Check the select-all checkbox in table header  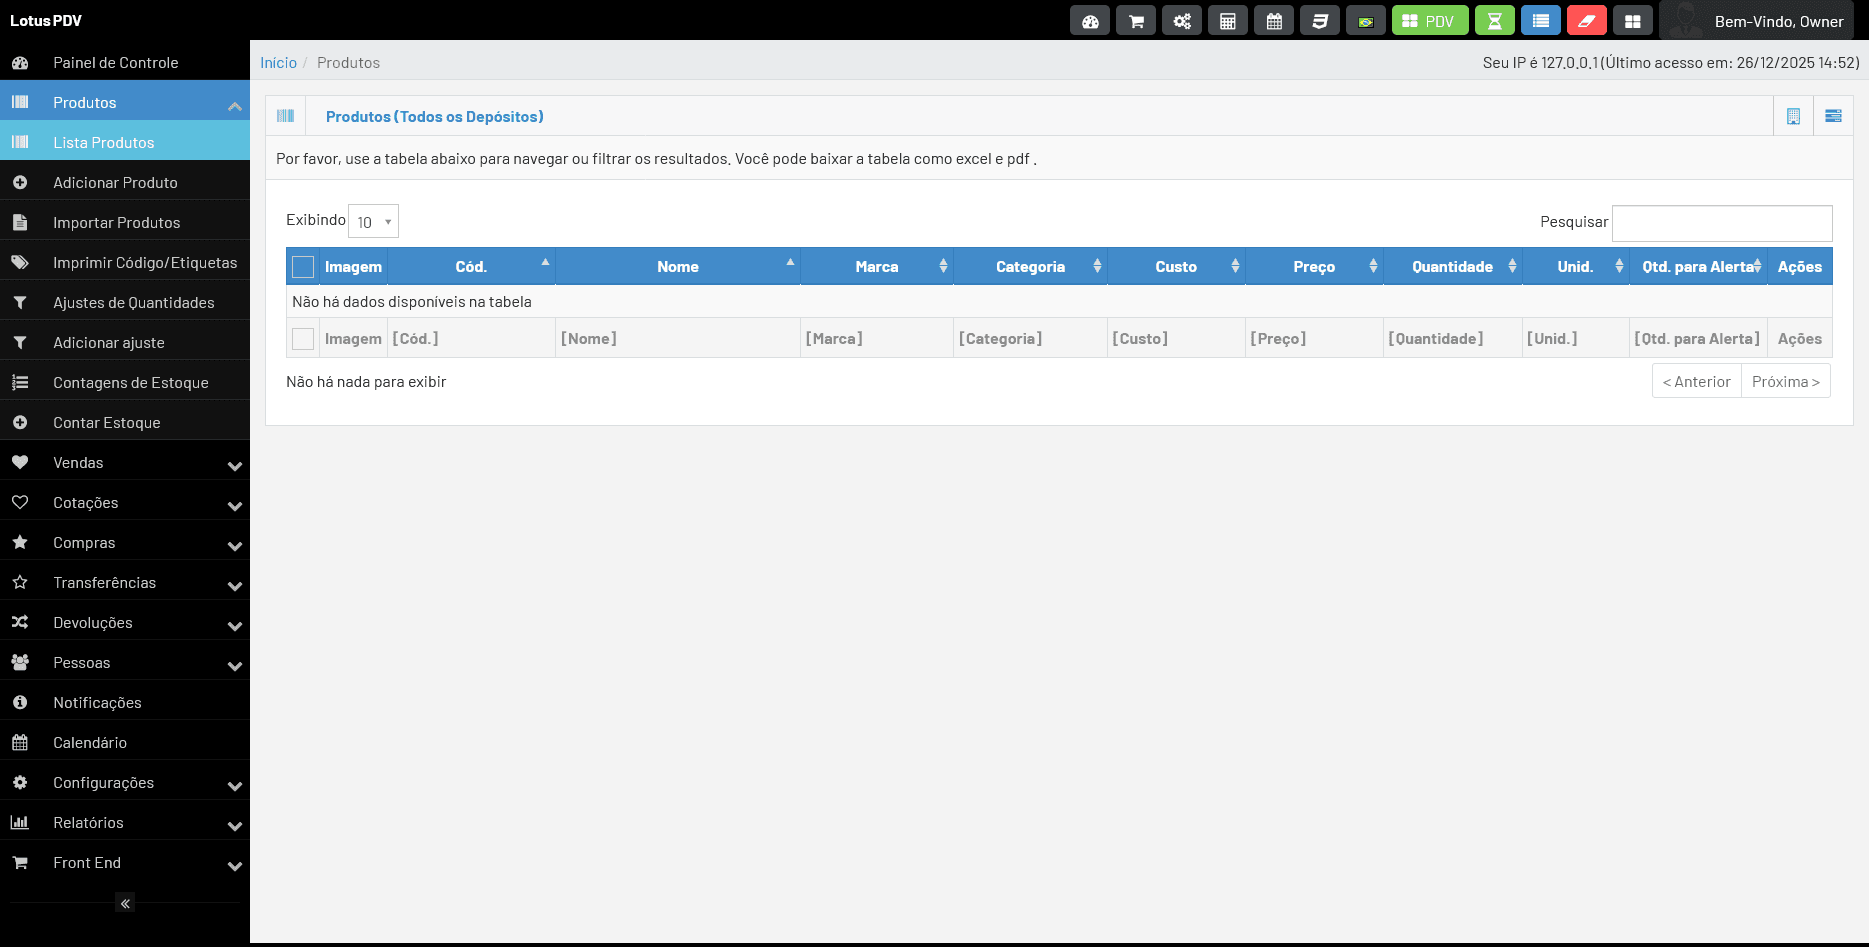coord(303,267)
